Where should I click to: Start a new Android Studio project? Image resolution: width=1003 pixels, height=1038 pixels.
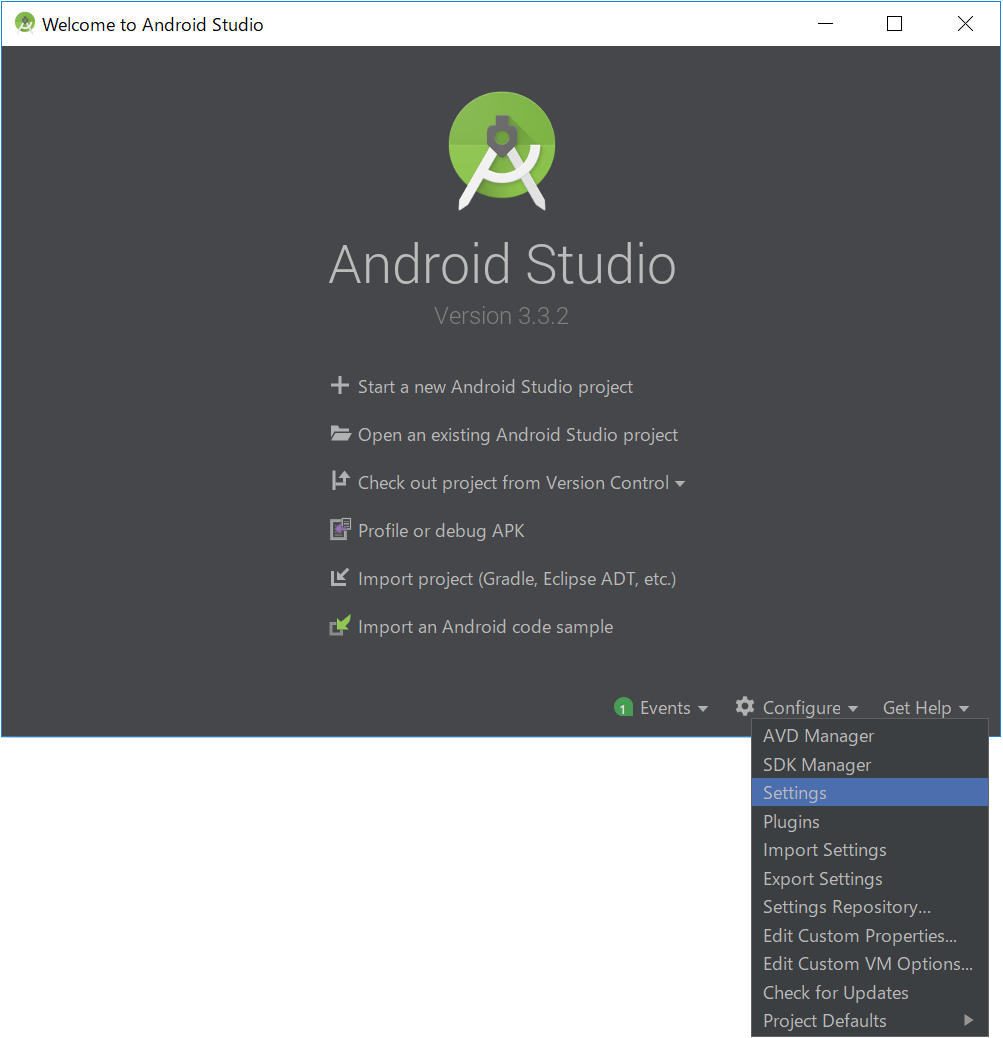[x=495, y=387]
